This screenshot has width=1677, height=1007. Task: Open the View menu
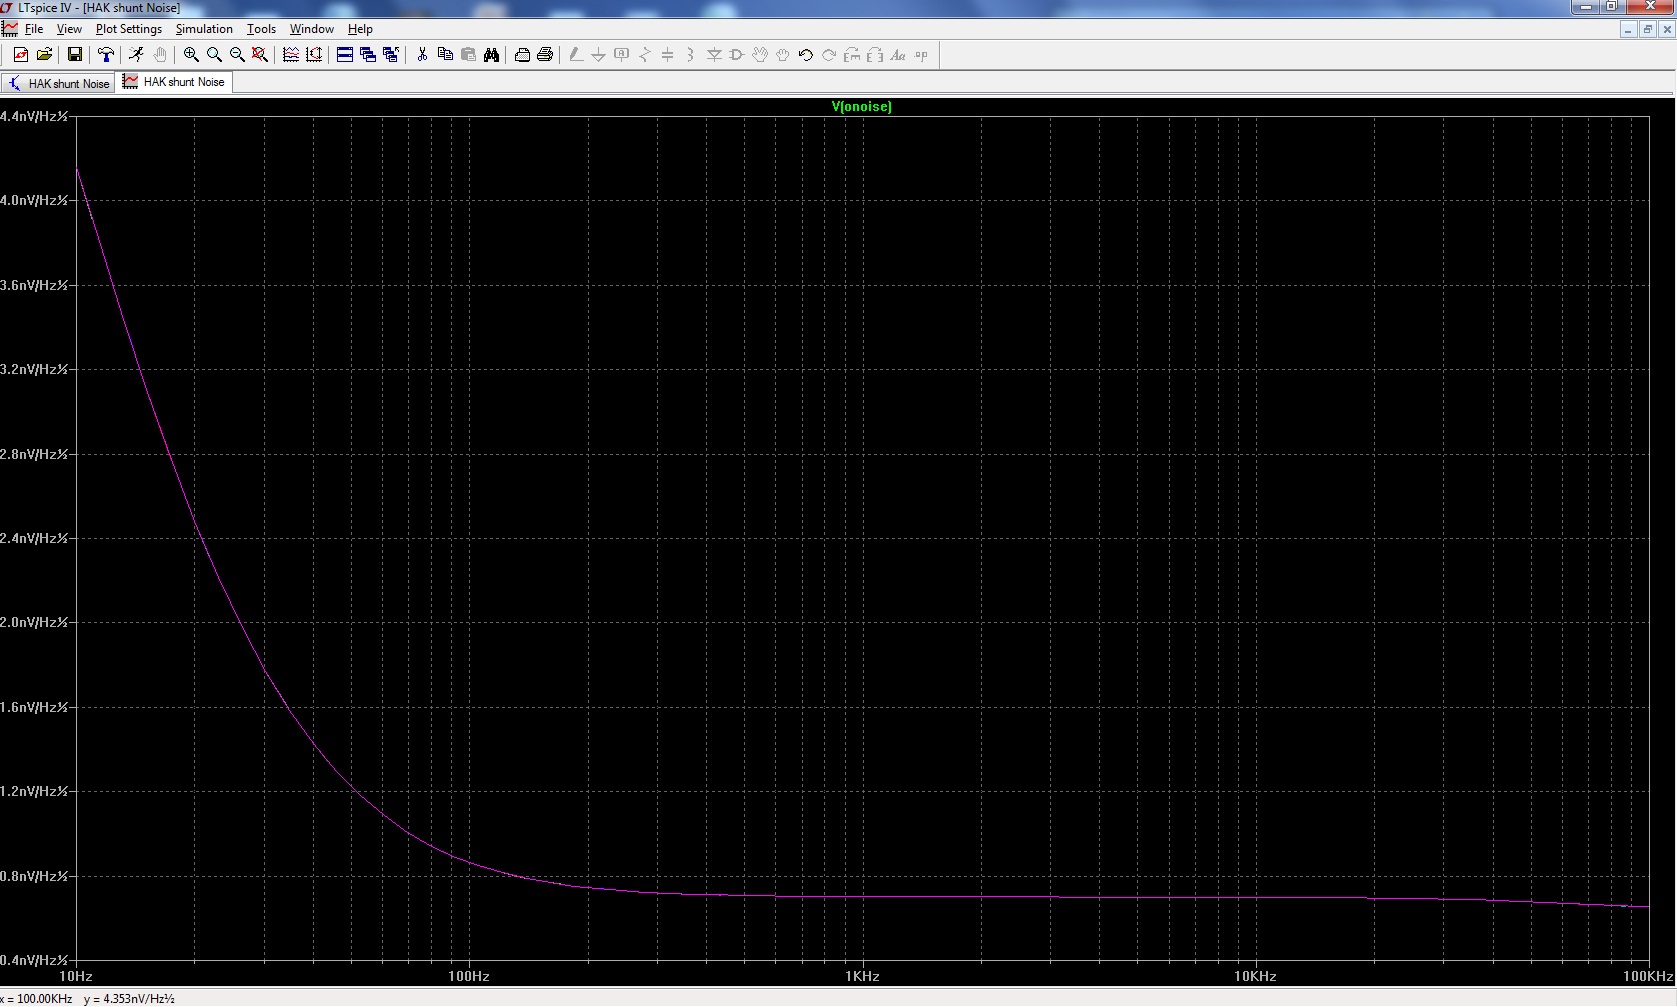click(69, 29)
